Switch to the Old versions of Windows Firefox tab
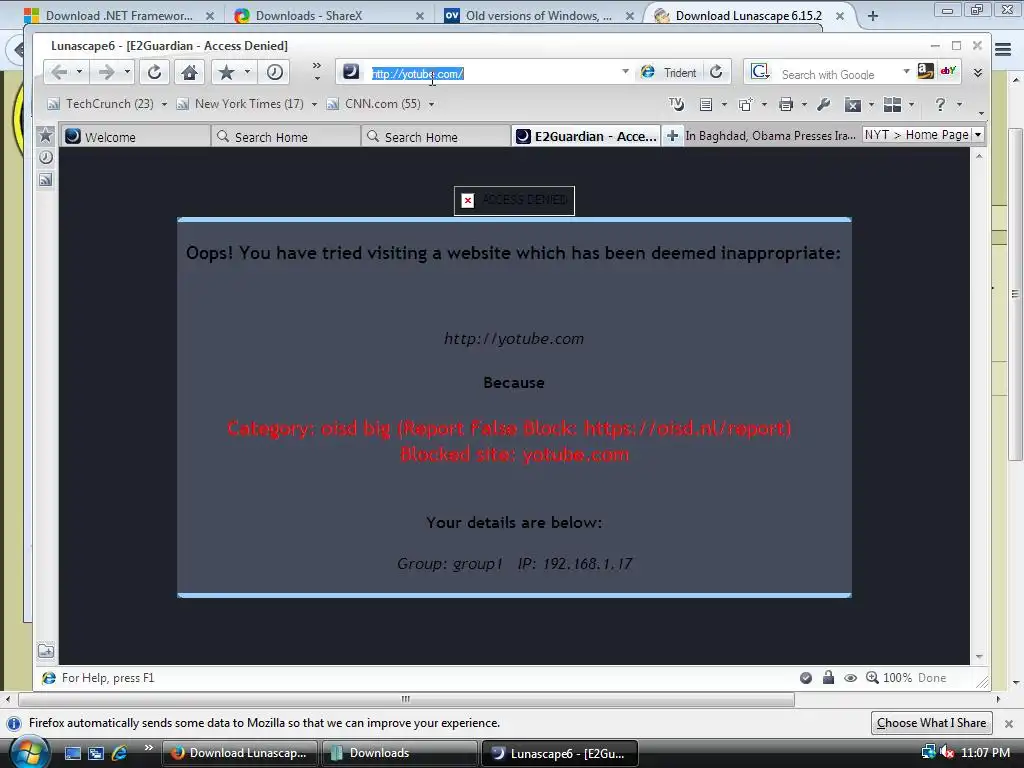 (539, 16)
